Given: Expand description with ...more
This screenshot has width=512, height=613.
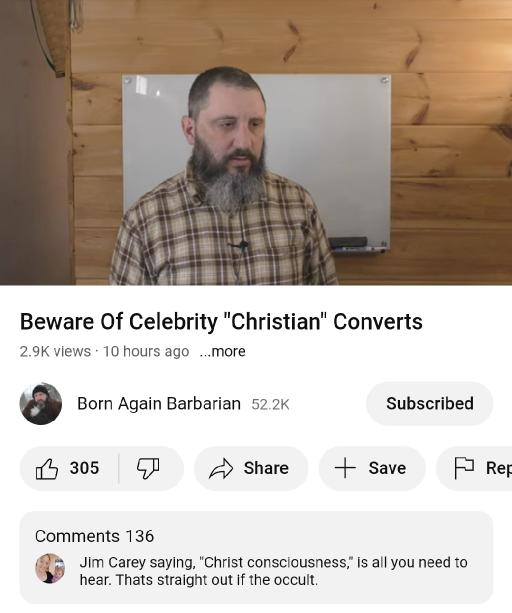Looking at the screenshot, I should [222, 351].
